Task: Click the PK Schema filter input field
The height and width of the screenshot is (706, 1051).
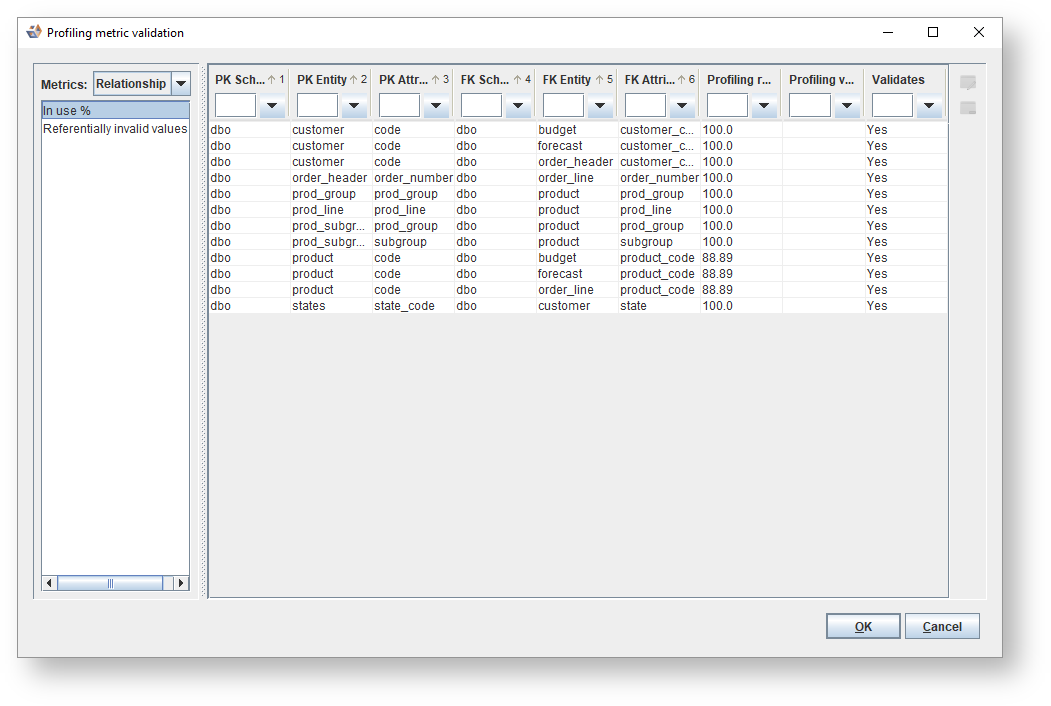Action: (x=235, y=105)
